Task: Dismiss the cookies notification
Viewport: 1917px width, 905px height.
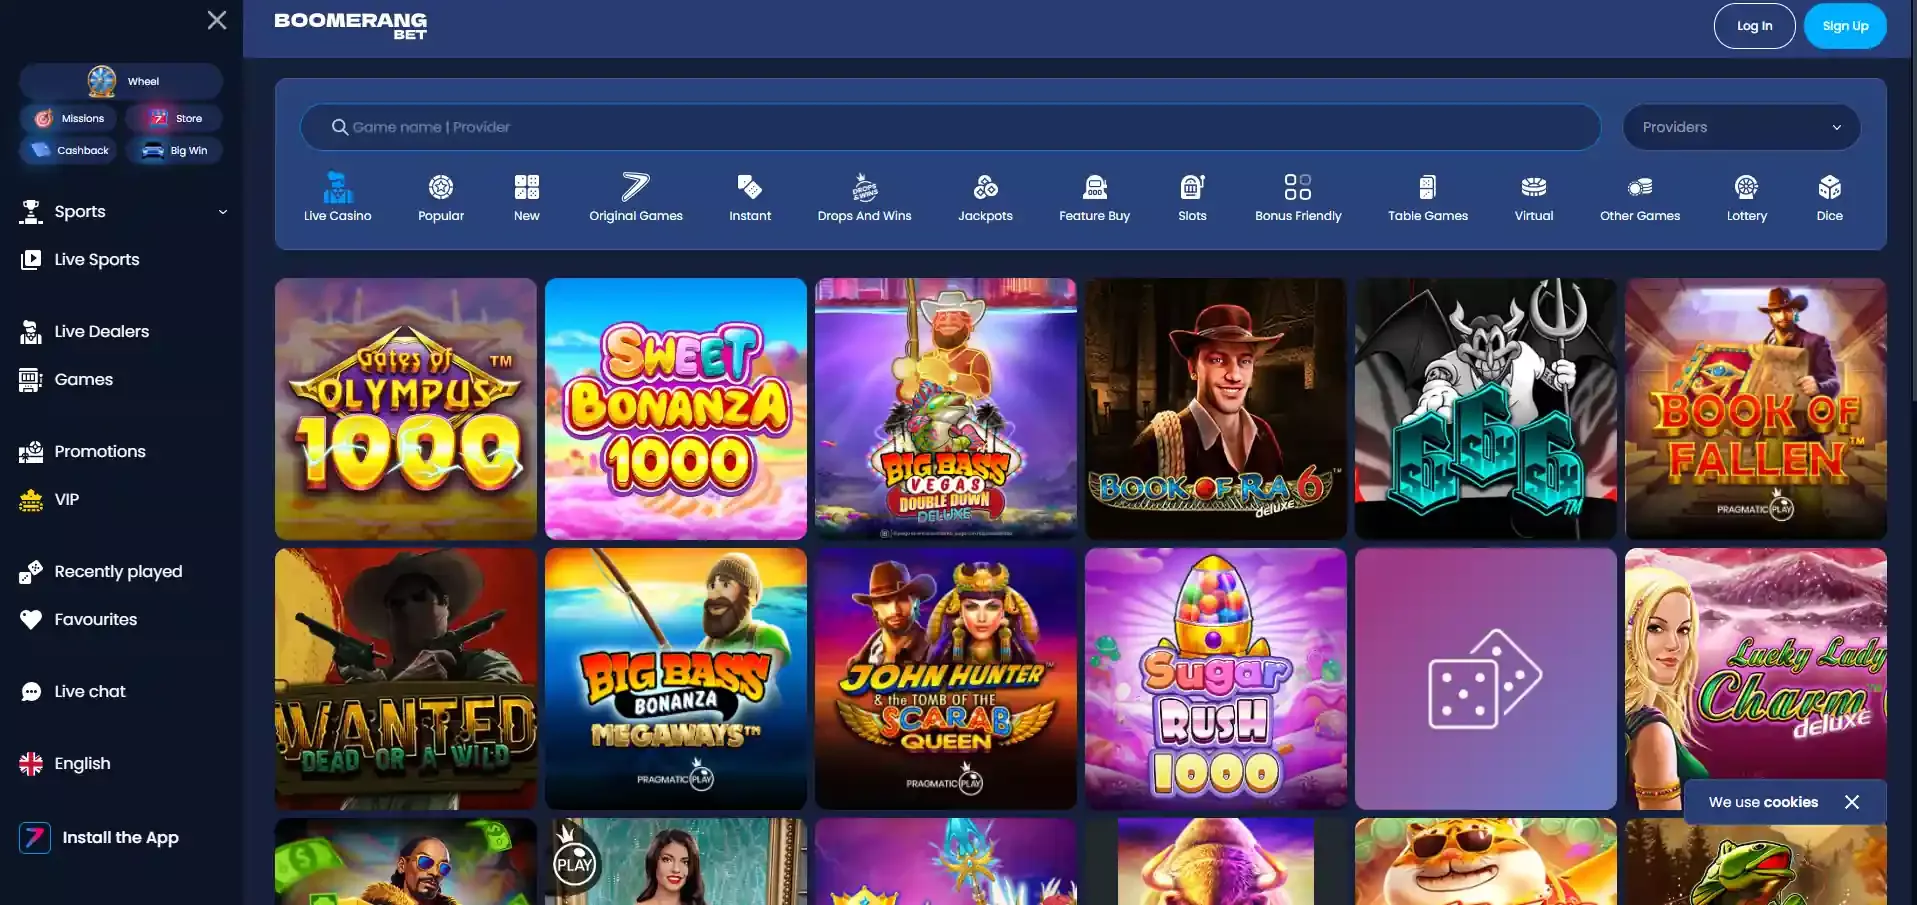Action: pyautogui.click(x=1851, y=801)
